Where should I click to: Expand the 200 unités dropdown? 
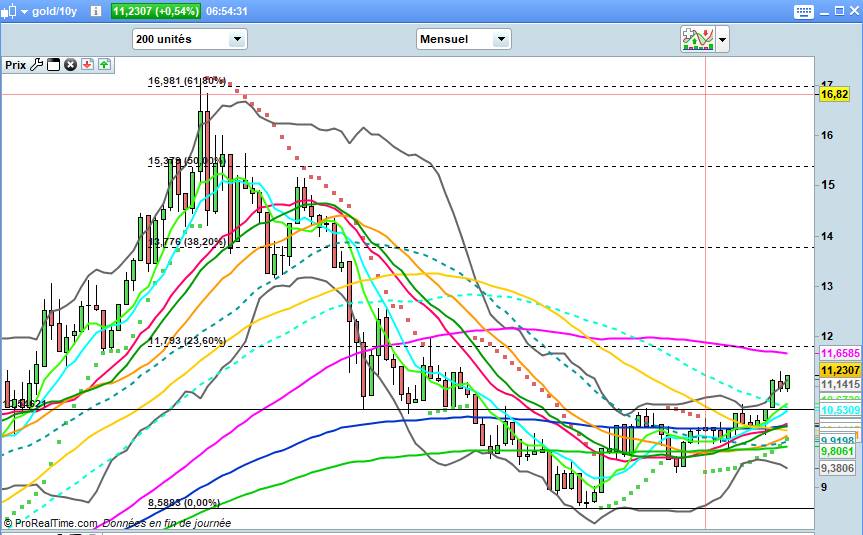[237, 39]
